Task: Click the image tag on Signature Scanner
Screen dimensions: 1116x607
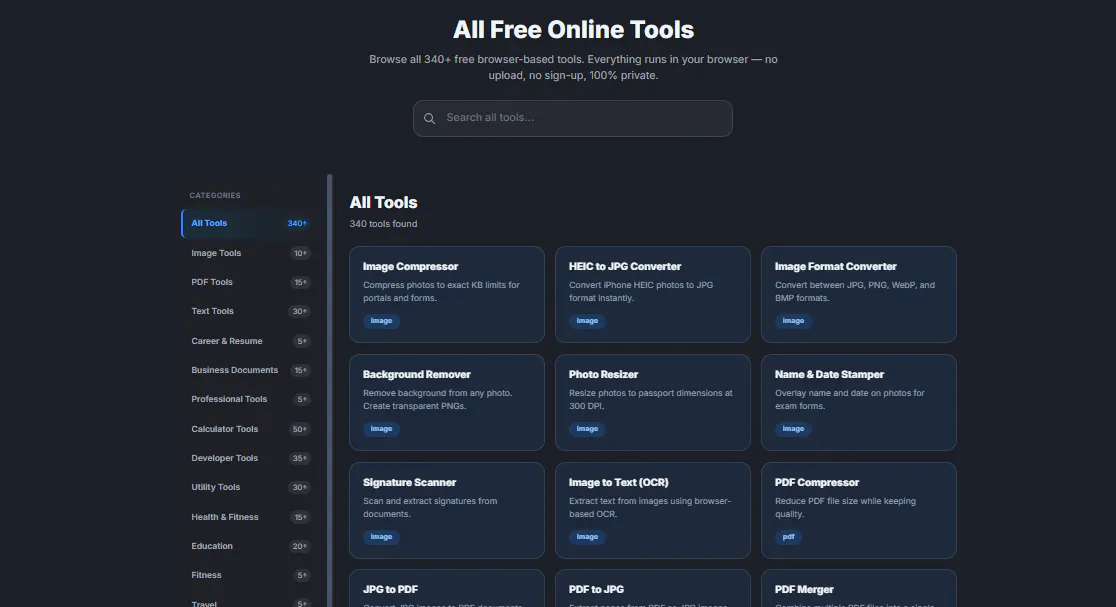Action: tap(381, 537)
